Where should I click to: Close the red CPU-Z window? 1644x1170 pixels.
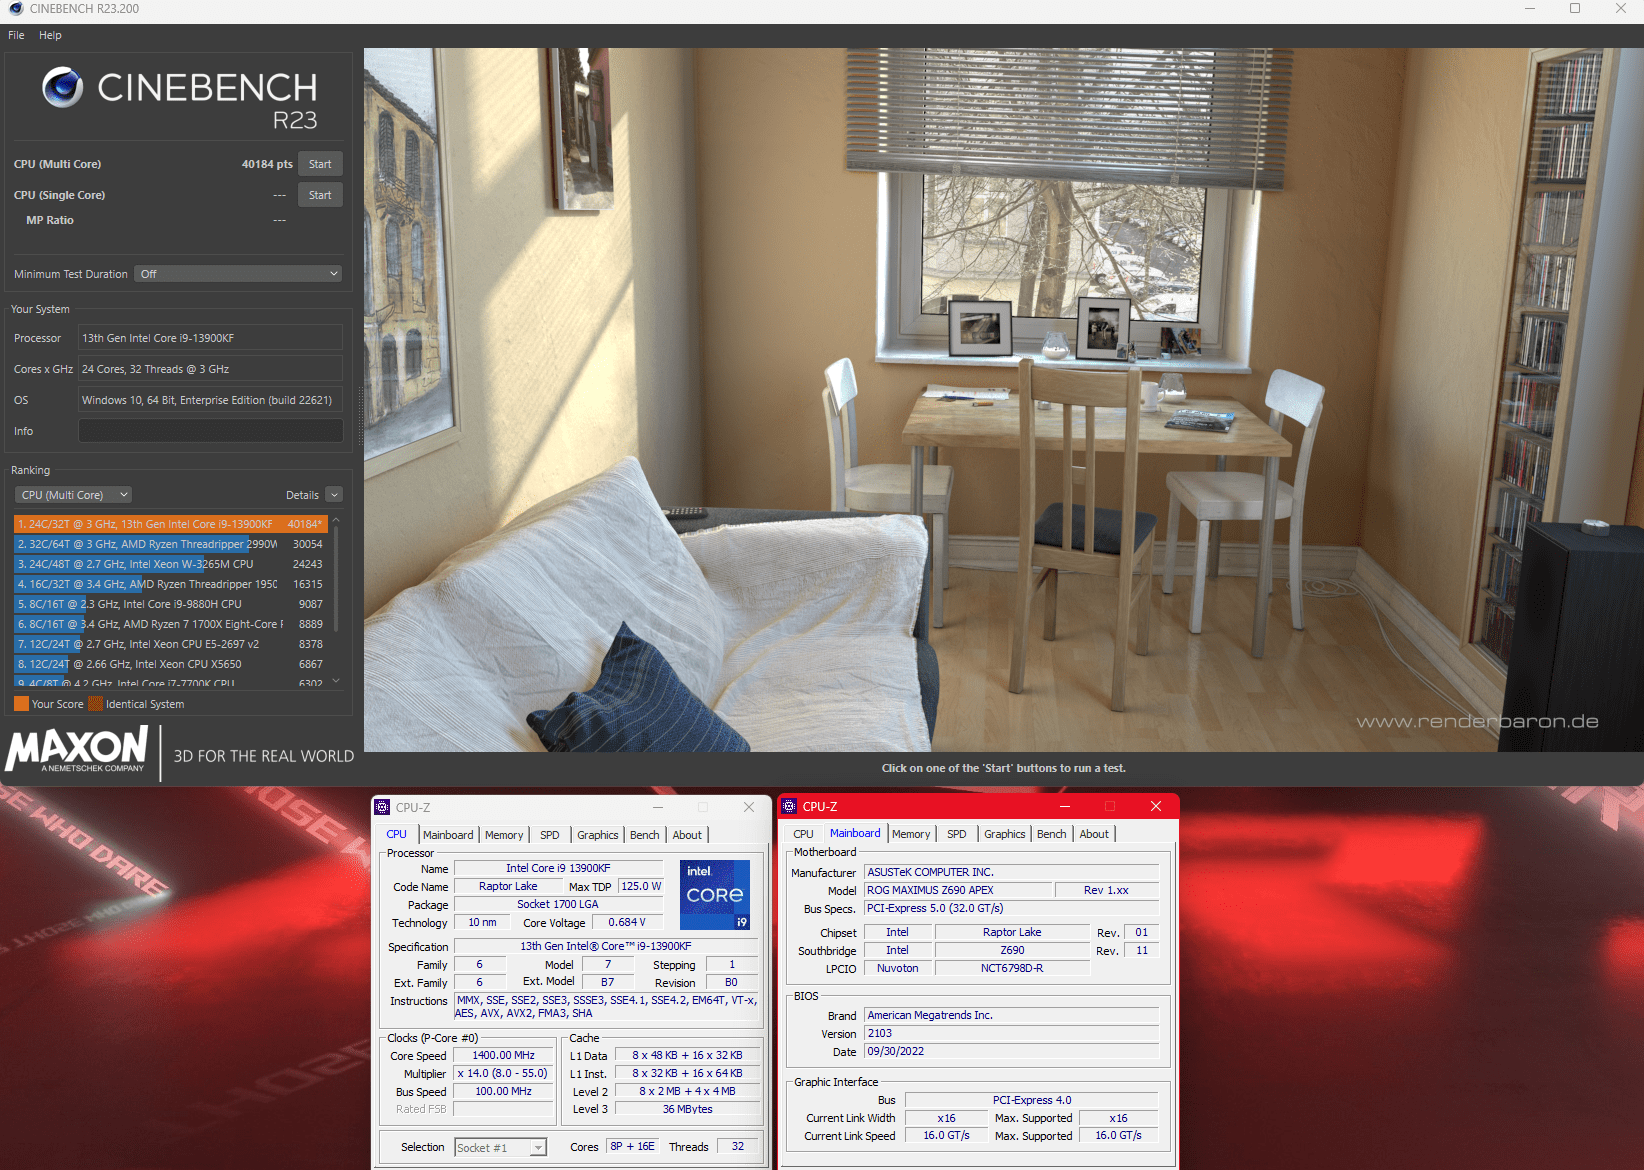pyautogui.click(x=1156, y=806)
